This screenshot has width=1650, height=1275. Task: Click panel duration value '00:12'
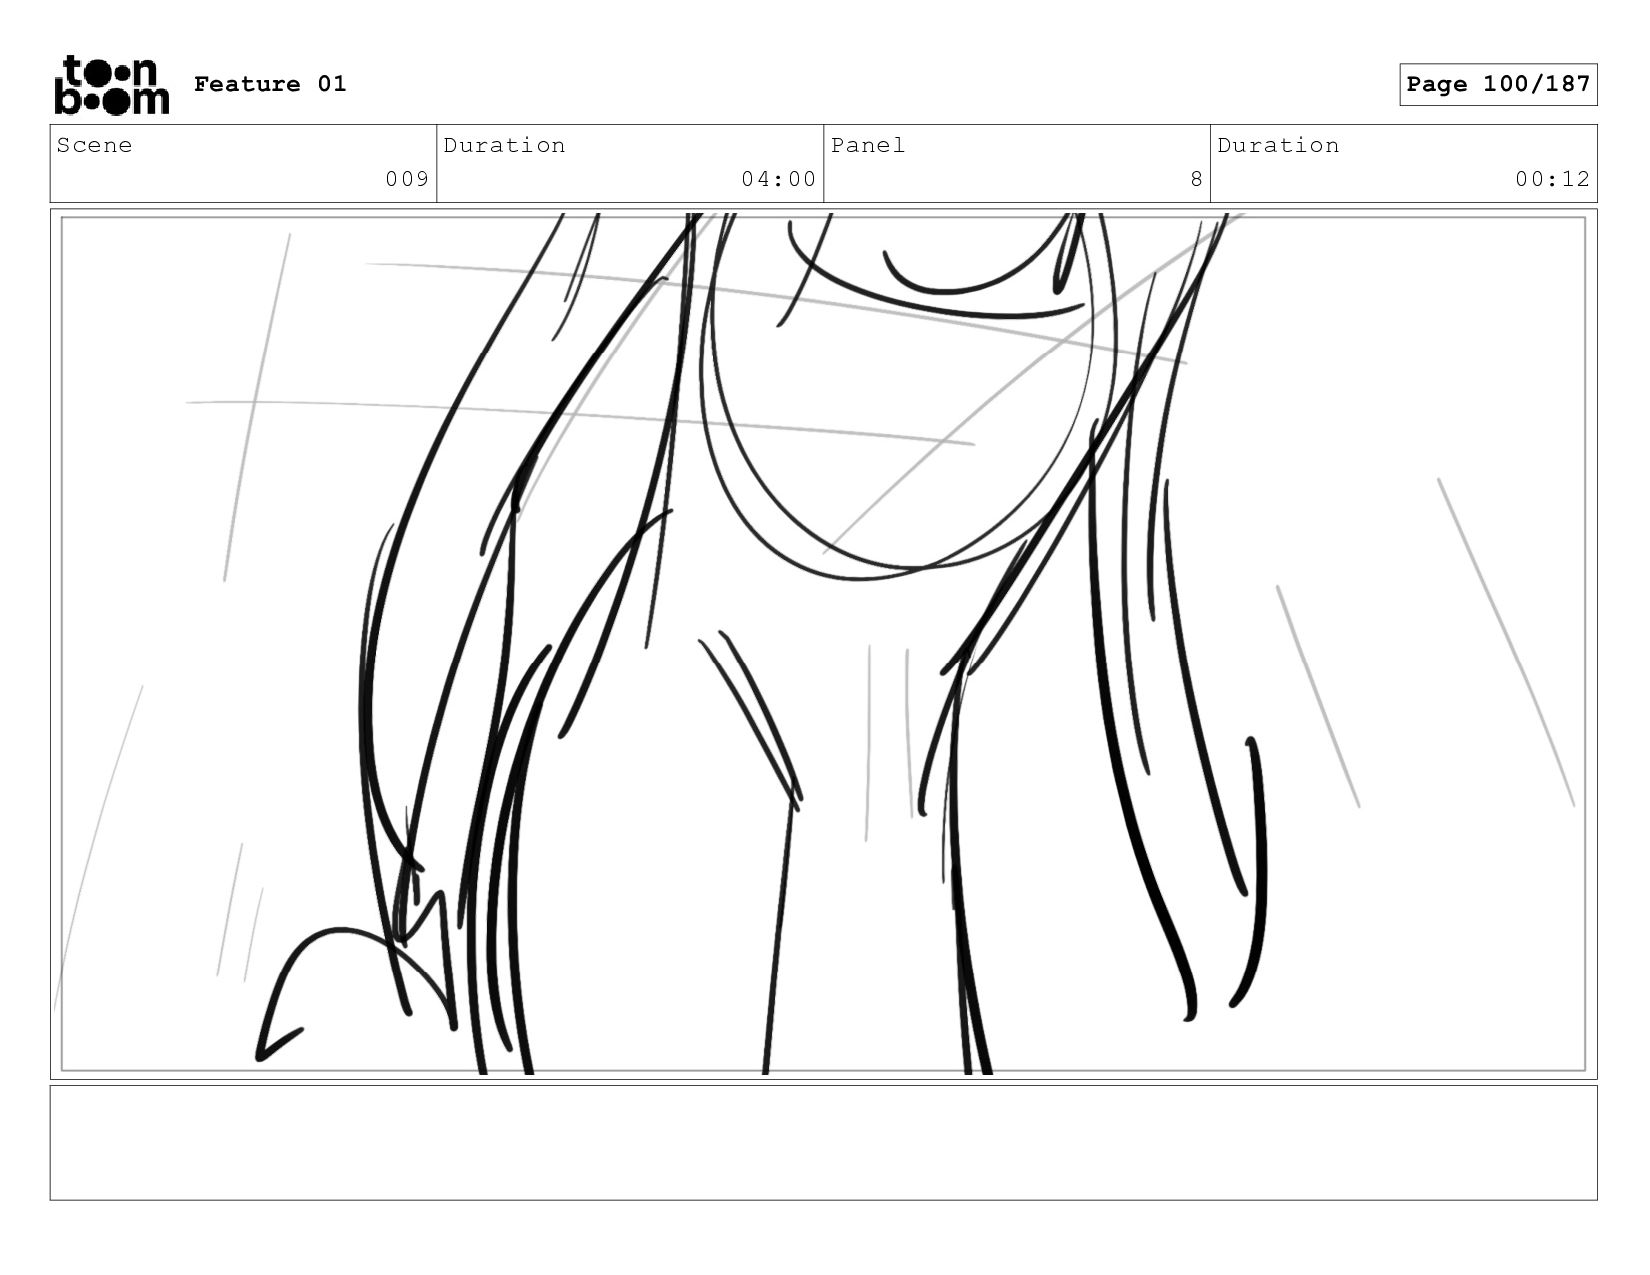[x=1552, y=179]
